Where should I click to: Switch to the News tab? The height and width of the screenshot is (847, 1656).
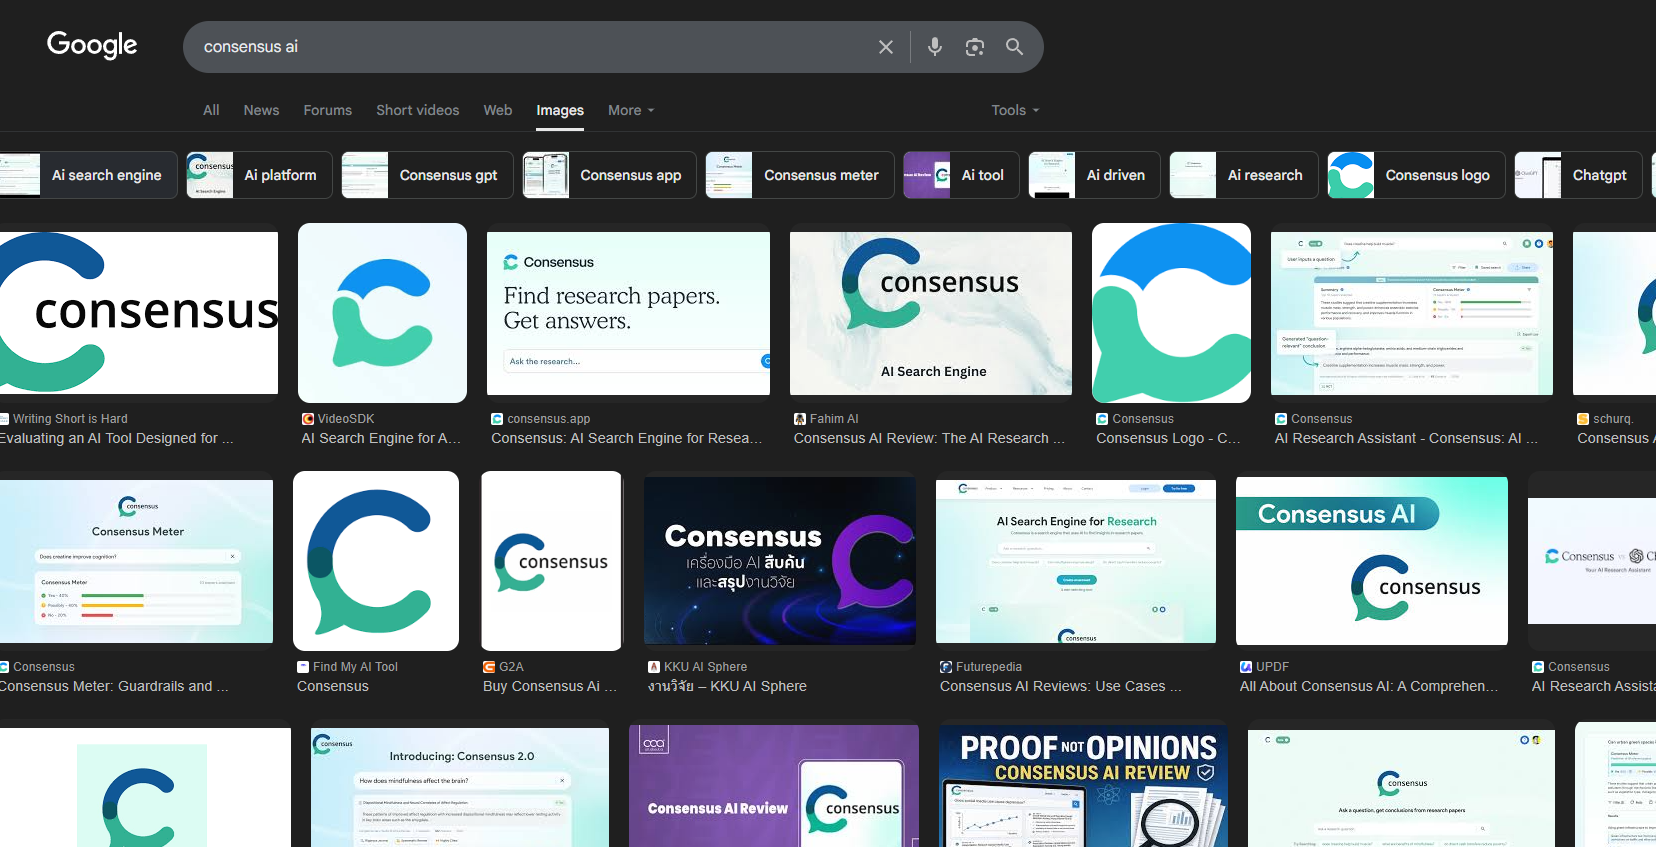click(x=261, y=110)
